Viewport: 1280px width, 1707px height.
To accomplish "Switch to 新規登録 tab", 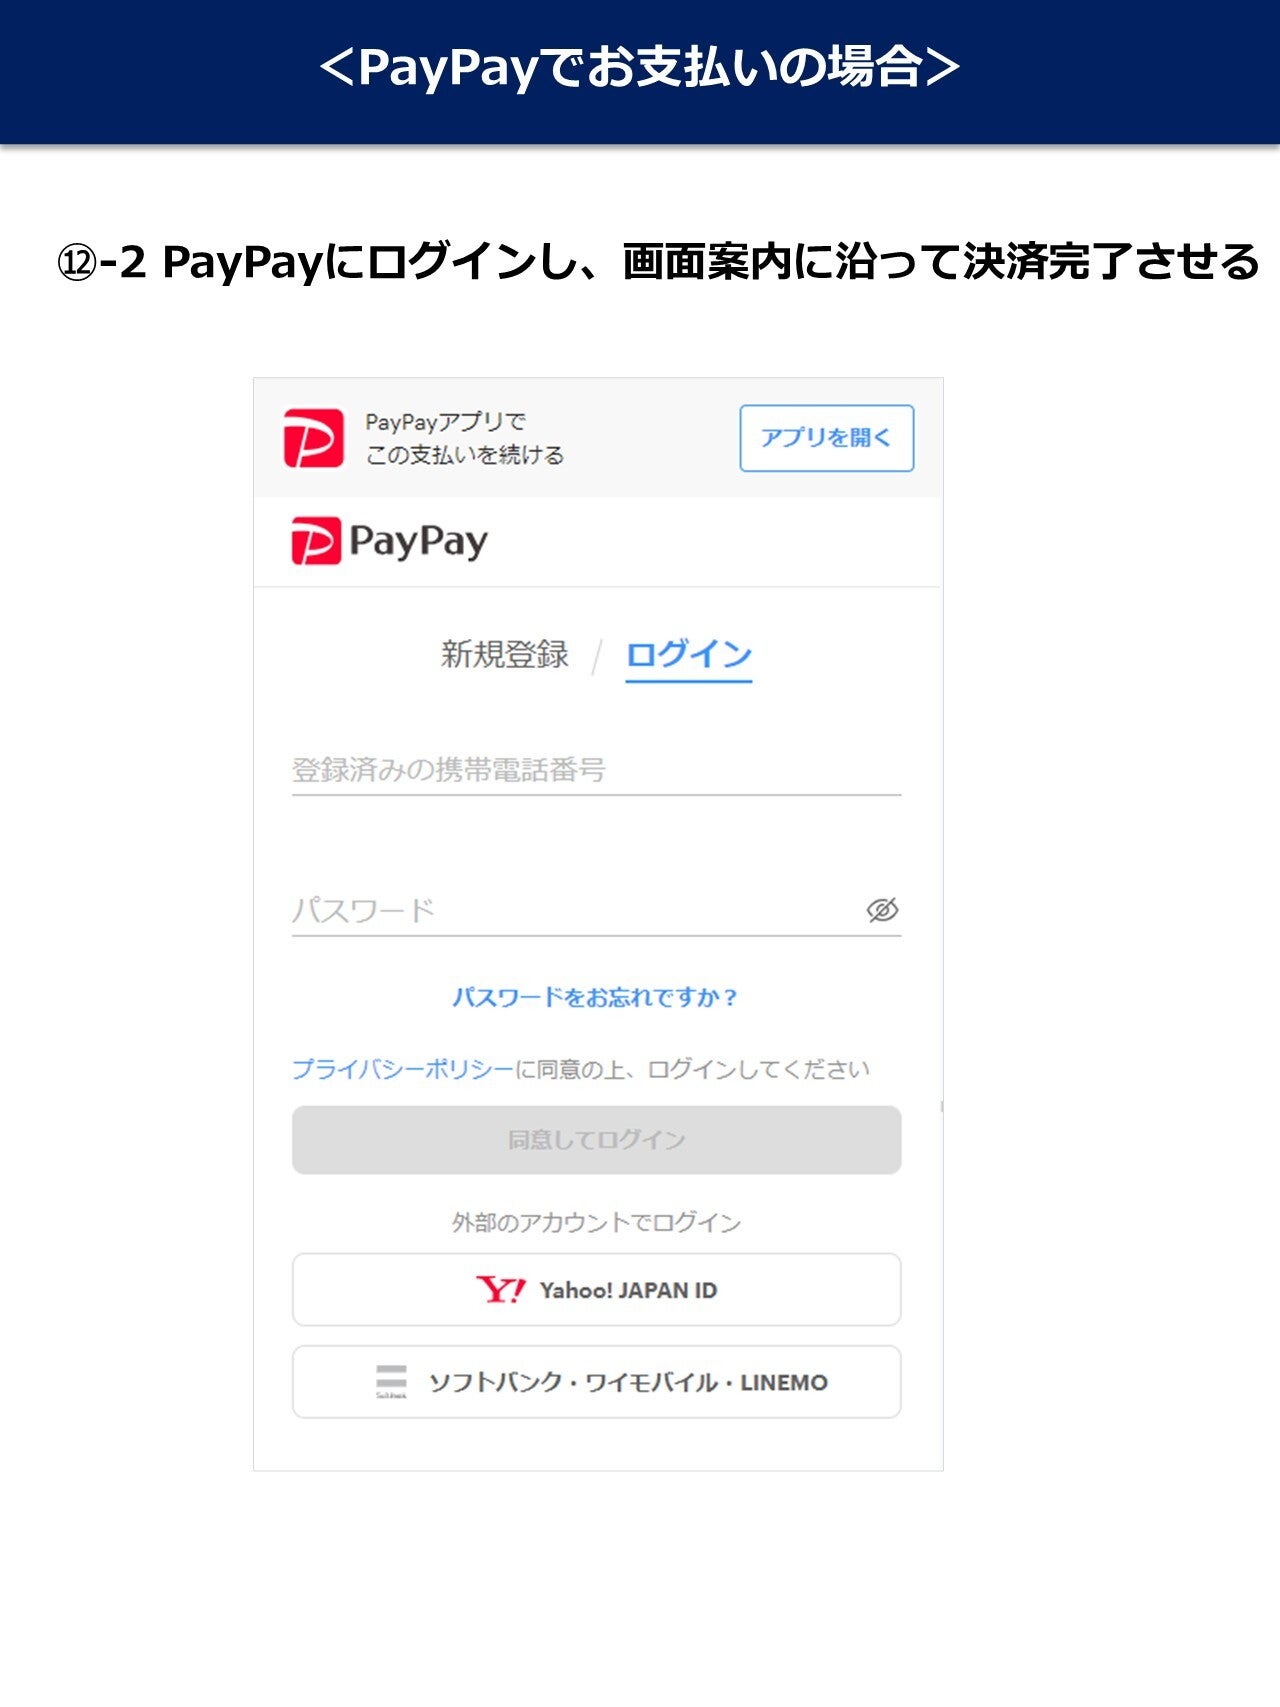I will (505, 654).
